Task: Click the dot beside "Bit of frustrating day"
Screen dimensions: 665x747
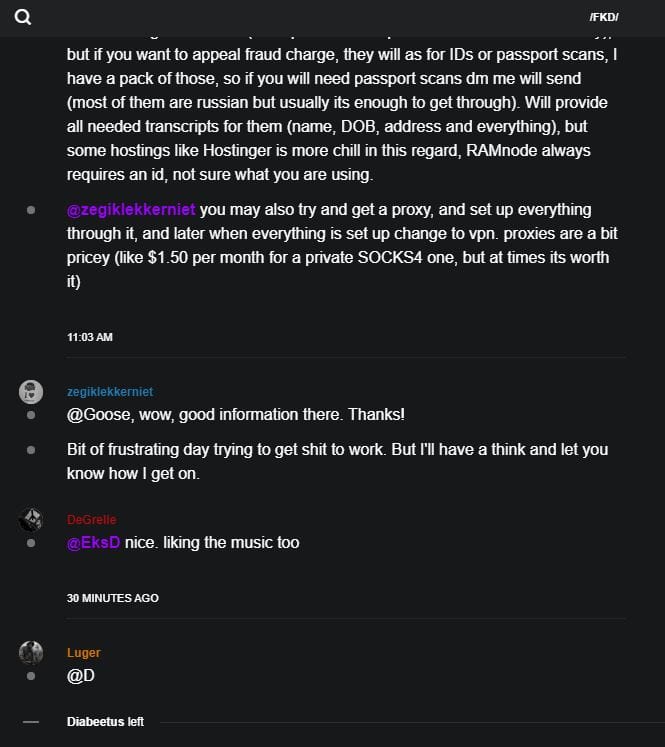Action: (31, 450)
